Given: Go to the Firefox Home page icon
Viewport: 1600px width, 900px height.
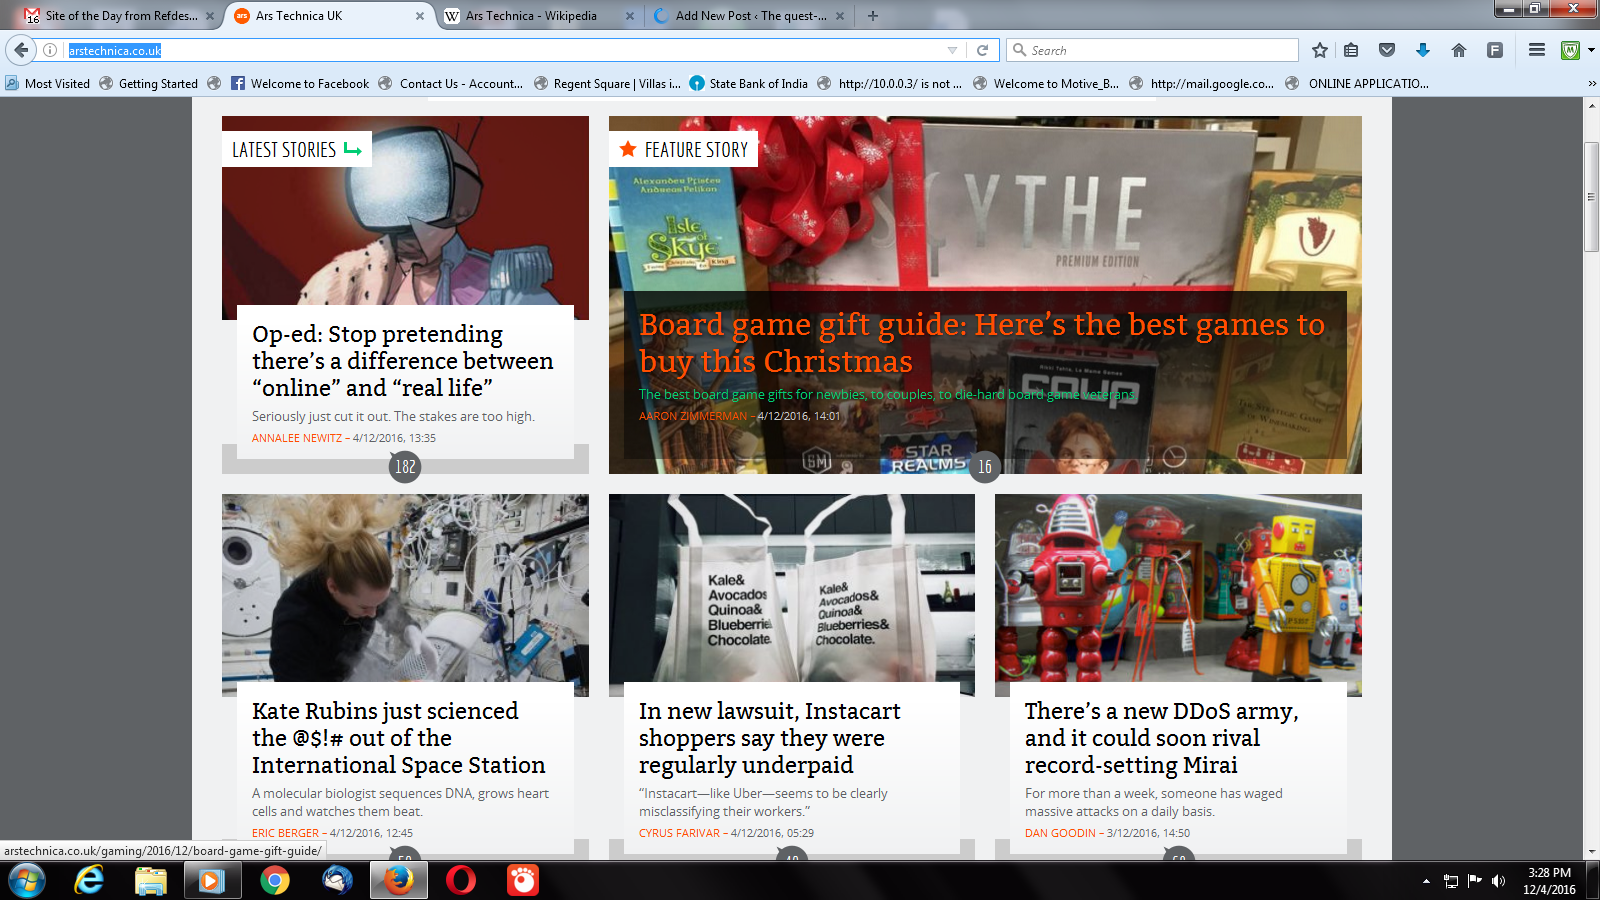Looking at the screenshot, I should pyautogui.click(x=1459, y=50).
